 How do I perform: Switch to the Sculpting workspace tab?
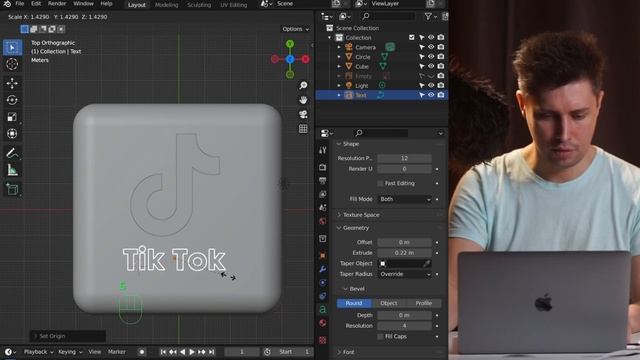tap(199, 5)
